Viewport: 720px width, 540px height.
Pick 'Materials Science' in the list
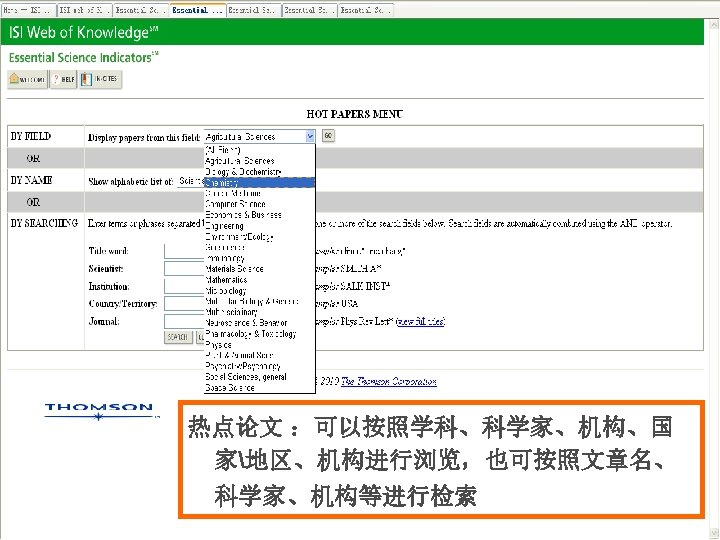tap(259, 269)
